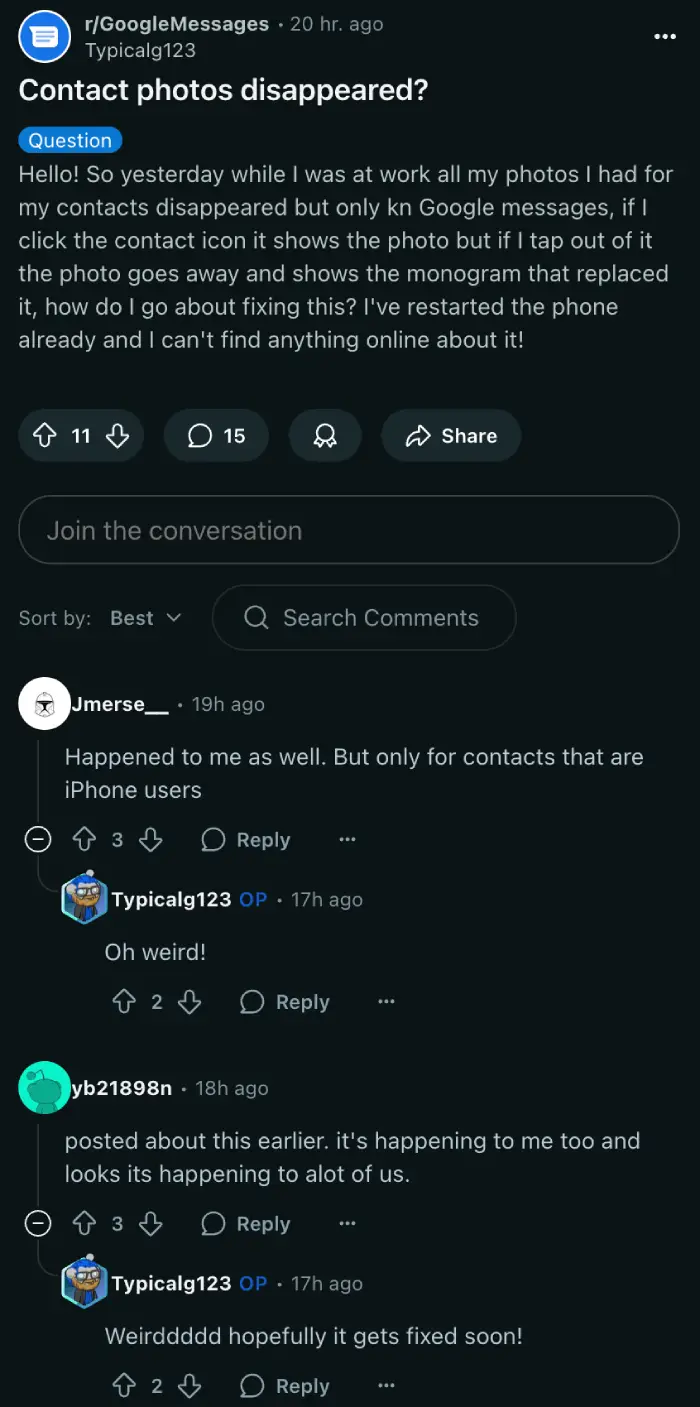Upvote the Contact photos disappeared post
The image size is (700, 1407).
click(45, 436)
